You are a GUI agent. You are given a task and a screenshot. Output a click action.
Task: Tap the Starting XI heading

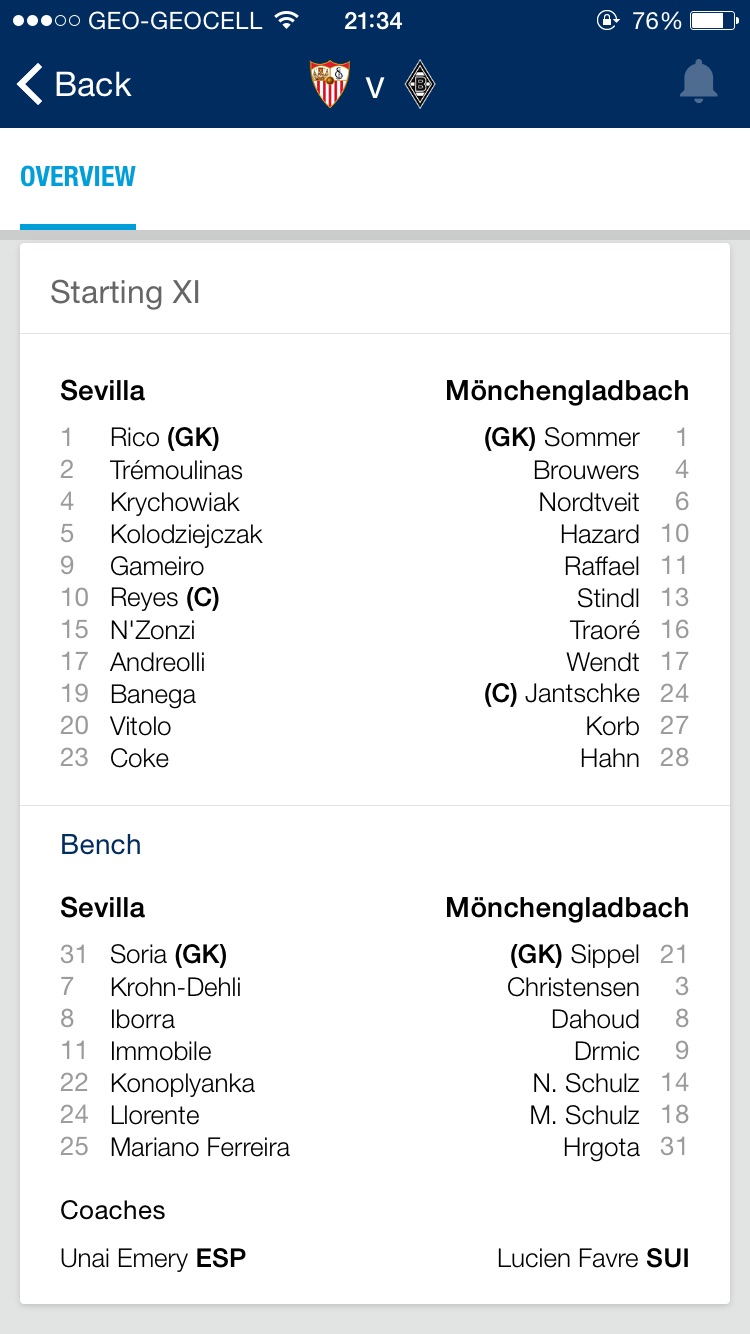(x=126, y=292)
